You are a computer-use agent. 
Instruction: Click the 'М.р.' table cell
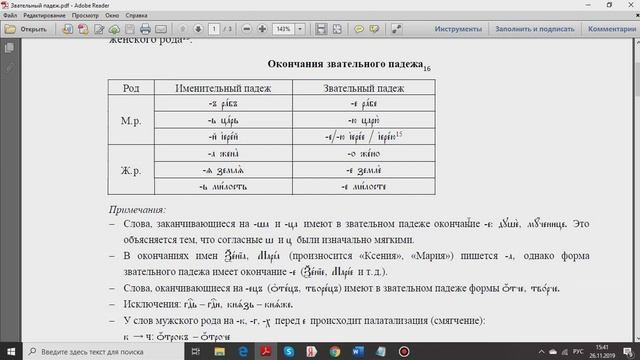(x=131, y=121)
